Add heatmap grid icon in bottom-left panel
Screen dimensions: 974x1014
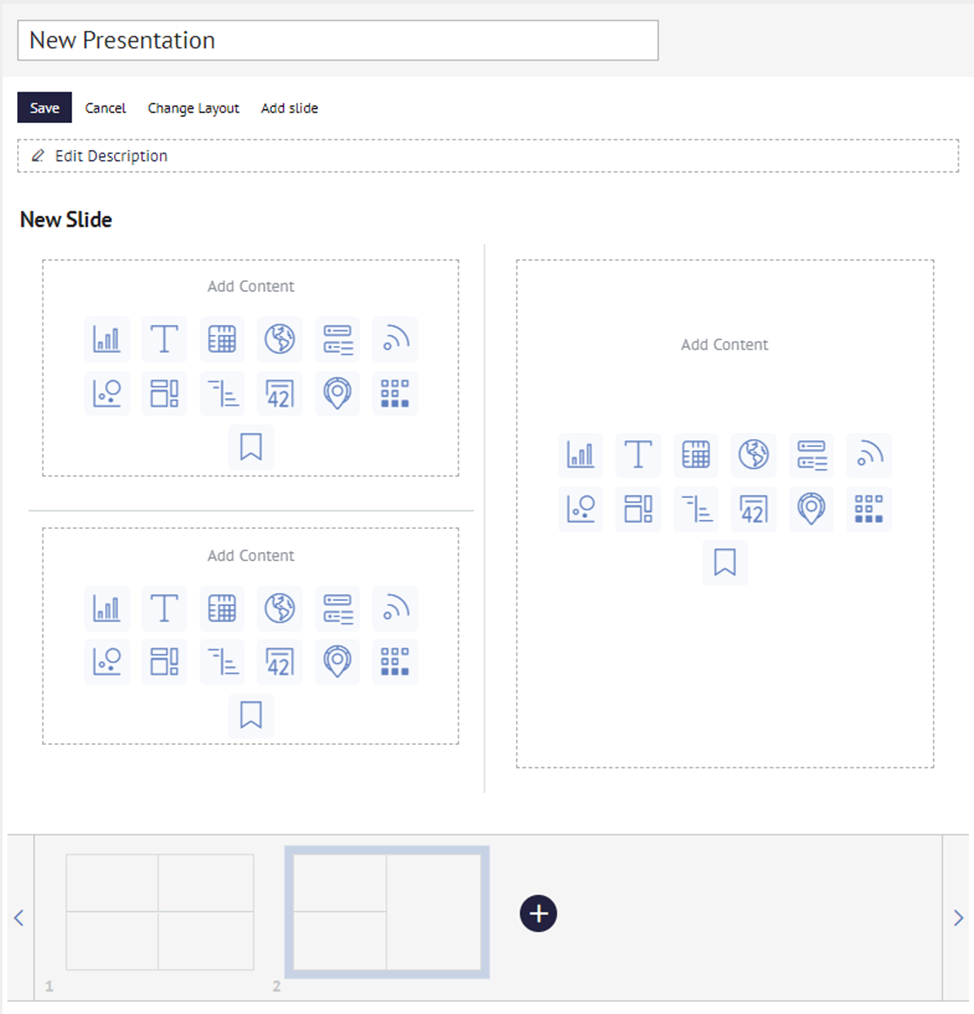(x=395, y=662)
